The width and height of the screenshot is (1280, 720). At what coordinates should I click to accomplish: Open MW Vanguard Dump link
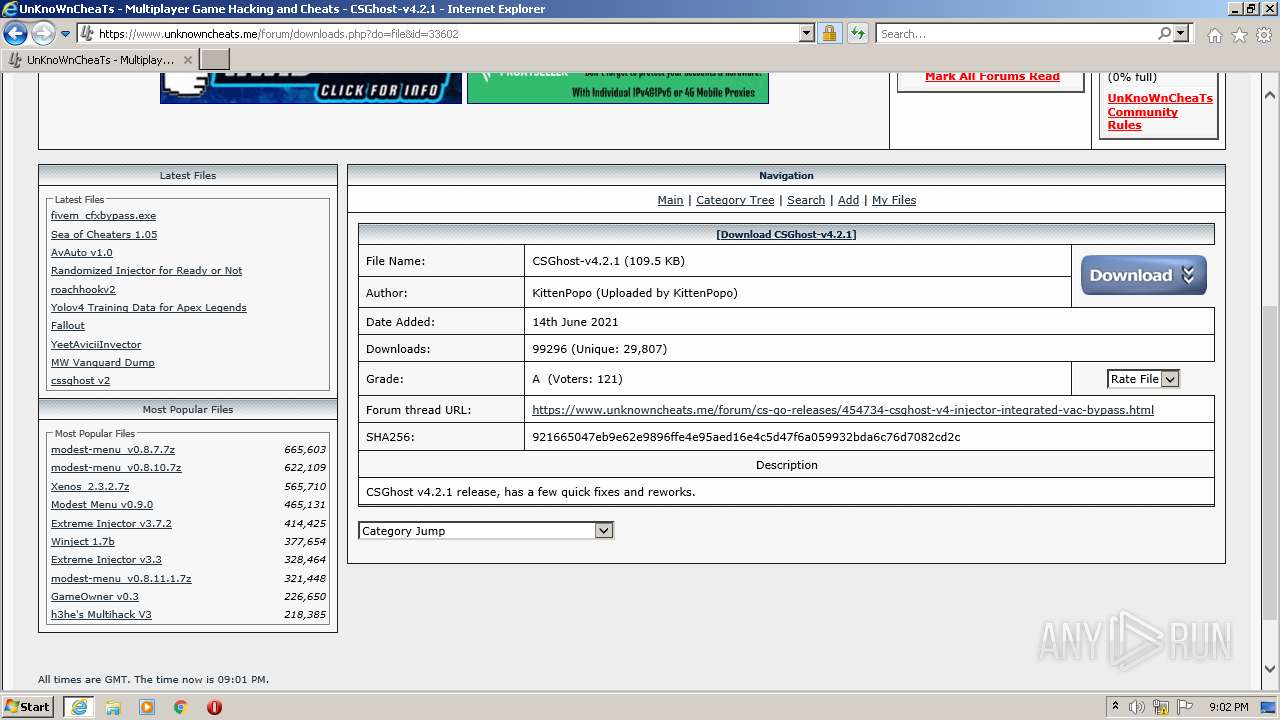click(103, 363)
